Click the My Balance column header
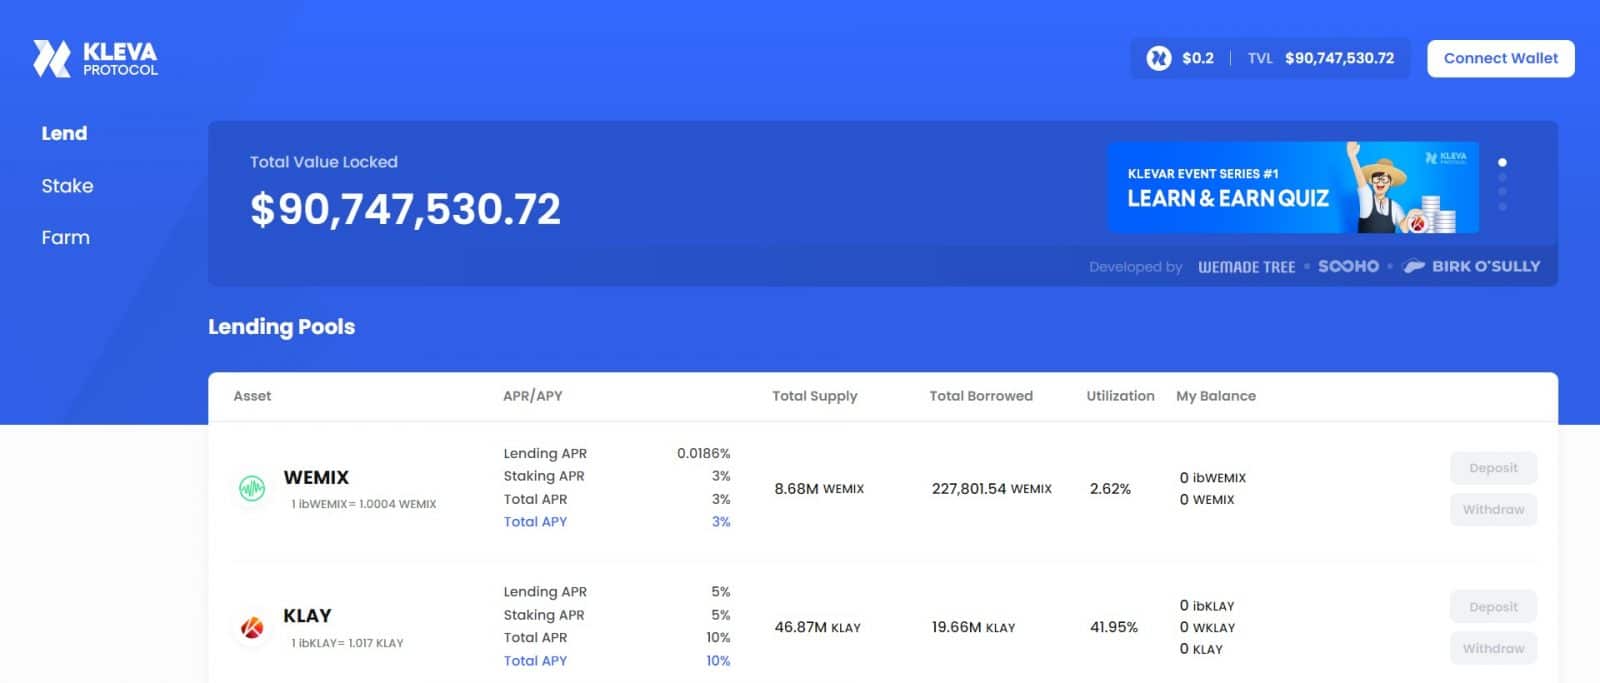The height and width of the screenshot is (683, 1600). (x=1216, y=396)
